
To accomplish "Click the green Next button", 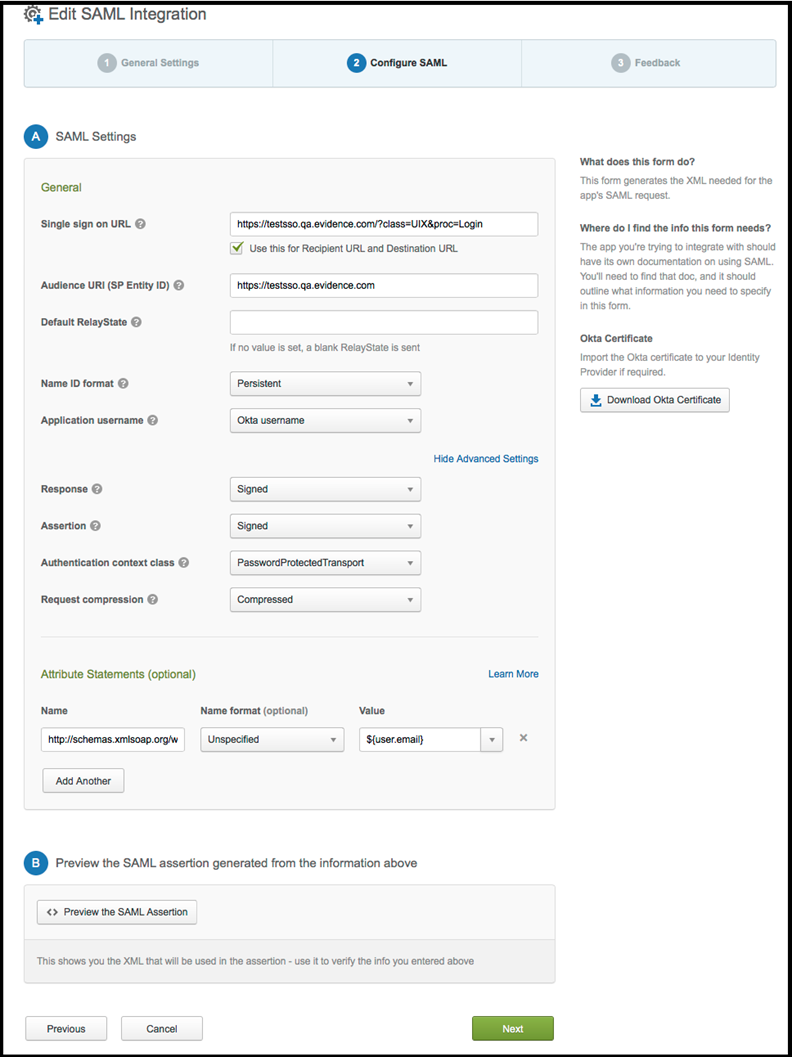I will click(513, 1029).
